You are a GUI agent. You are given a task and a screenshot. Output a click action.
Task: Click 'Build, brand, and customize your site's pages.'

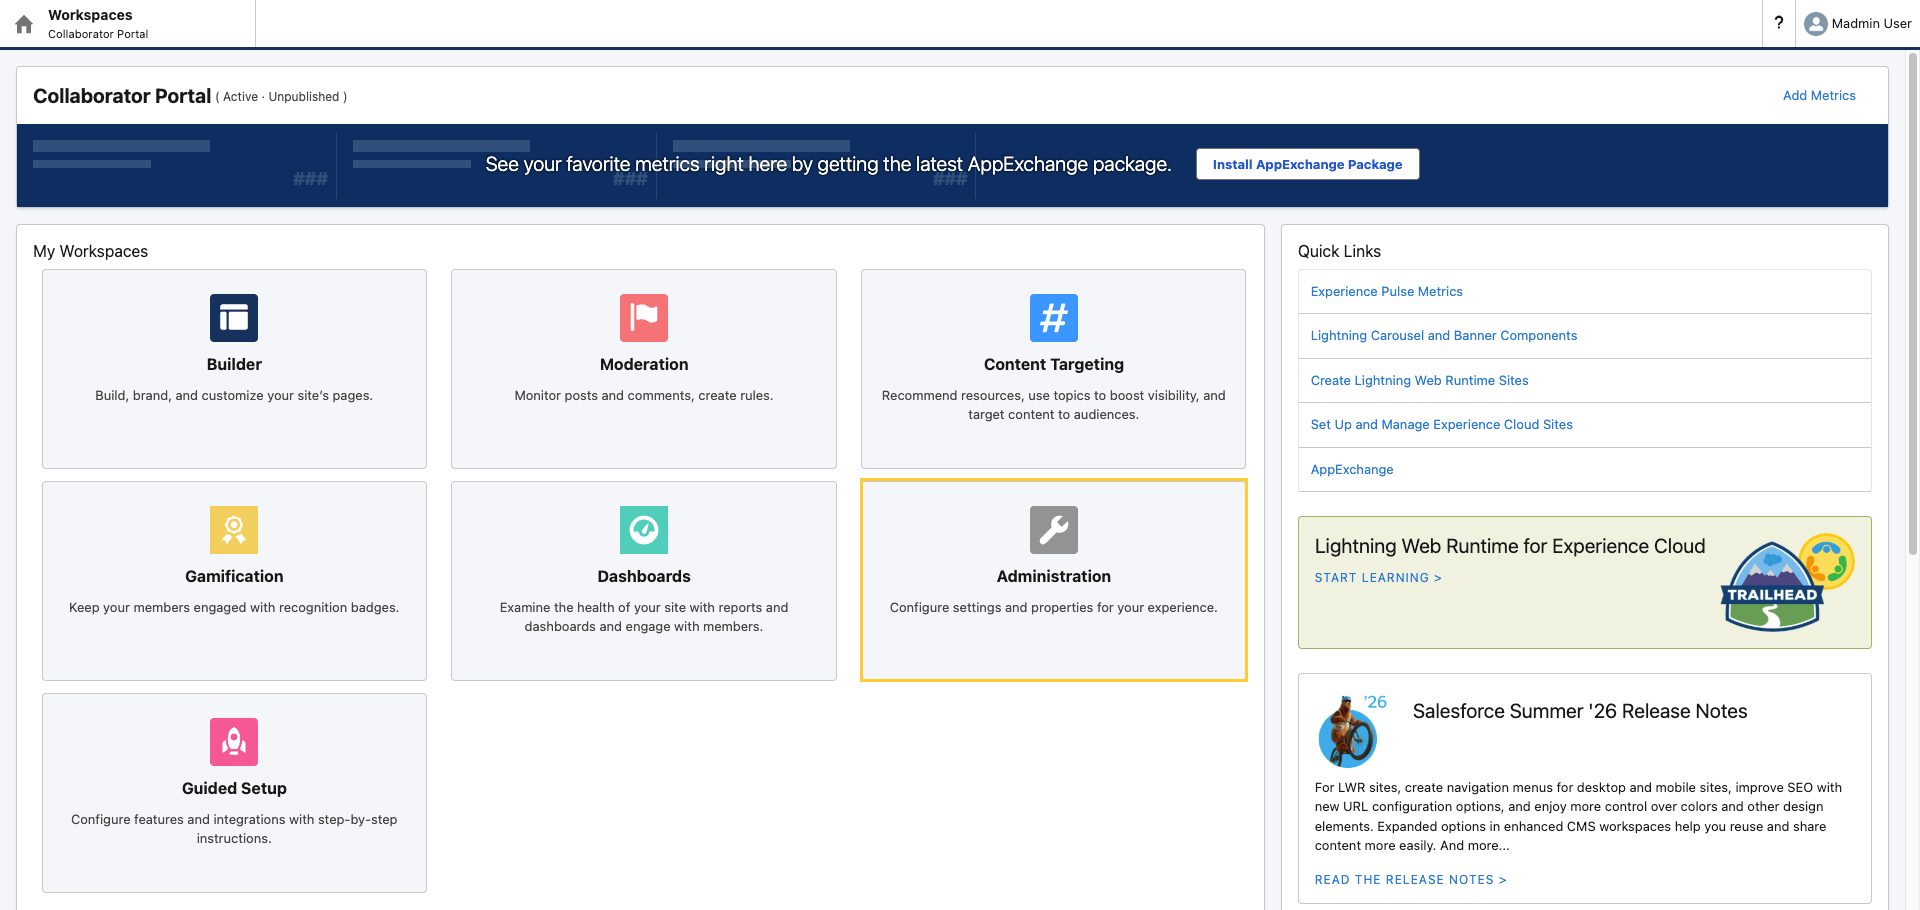click(234, 396)
